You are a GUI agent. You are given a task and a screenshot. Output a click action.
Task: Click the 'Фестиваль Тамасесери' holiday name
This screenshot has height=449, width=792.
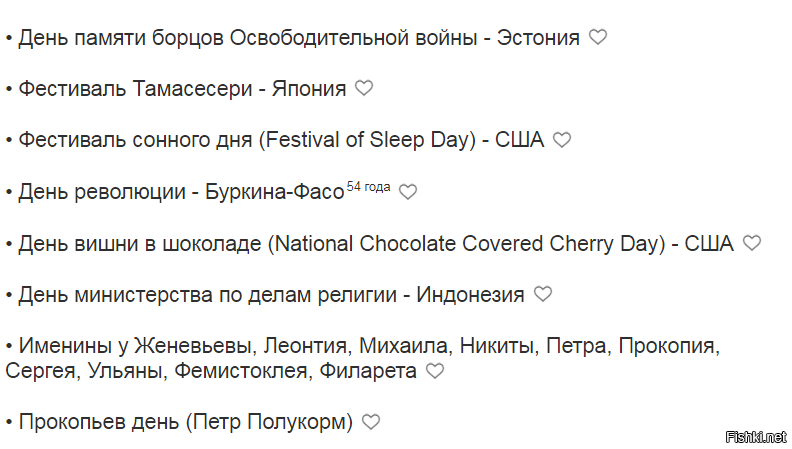click(135, 89)
